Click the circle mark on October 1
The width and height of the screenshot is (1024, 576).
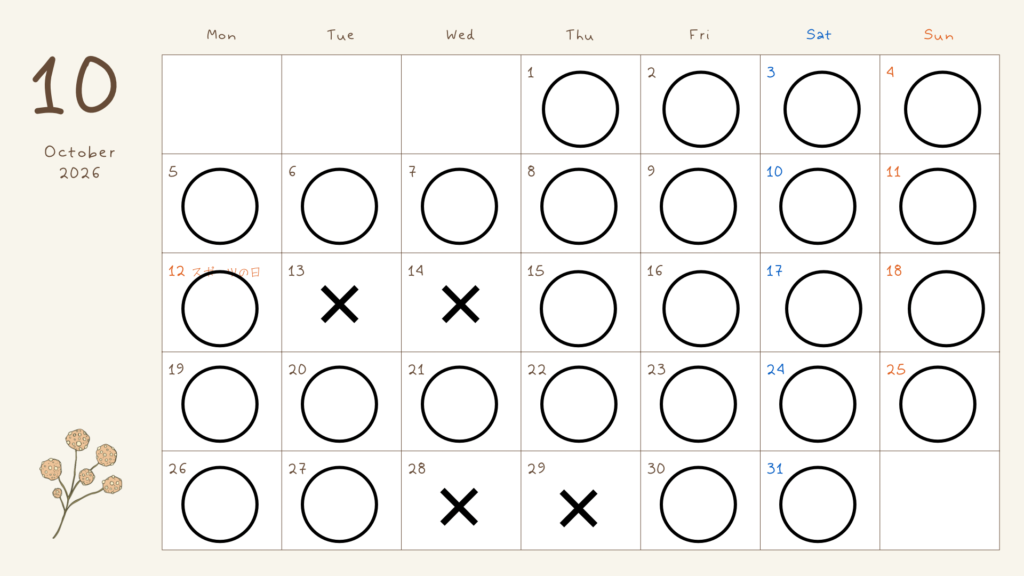580,109
